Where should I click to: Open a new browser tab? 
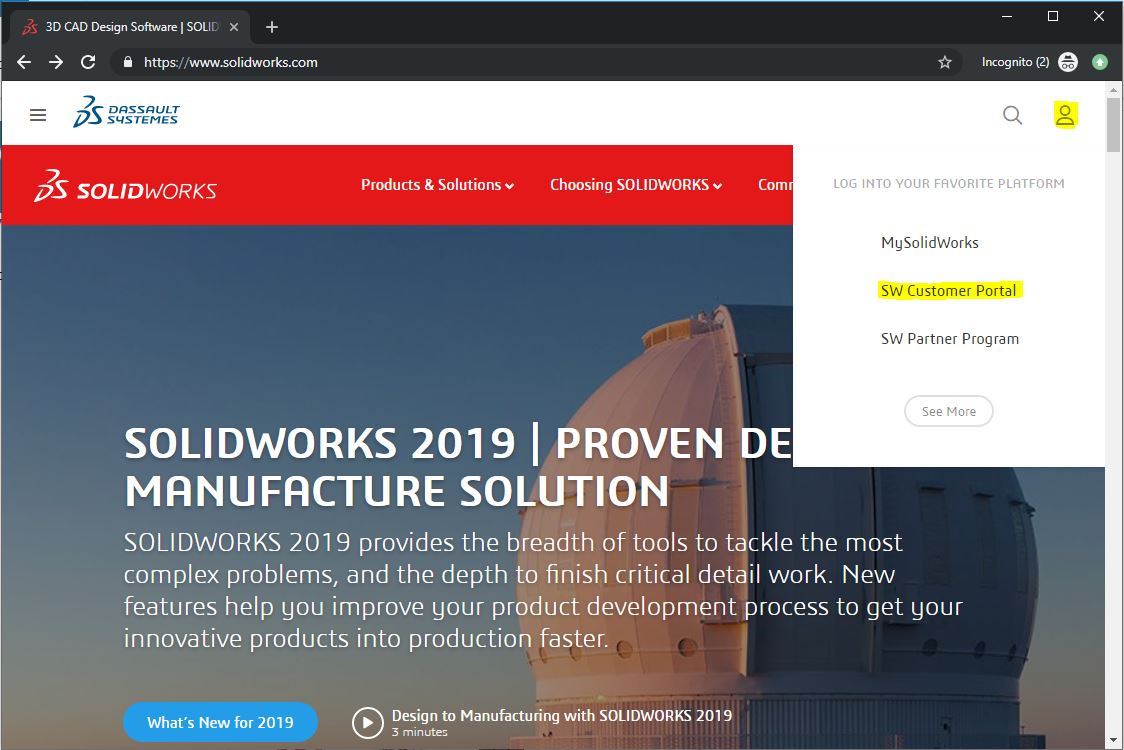272,27
